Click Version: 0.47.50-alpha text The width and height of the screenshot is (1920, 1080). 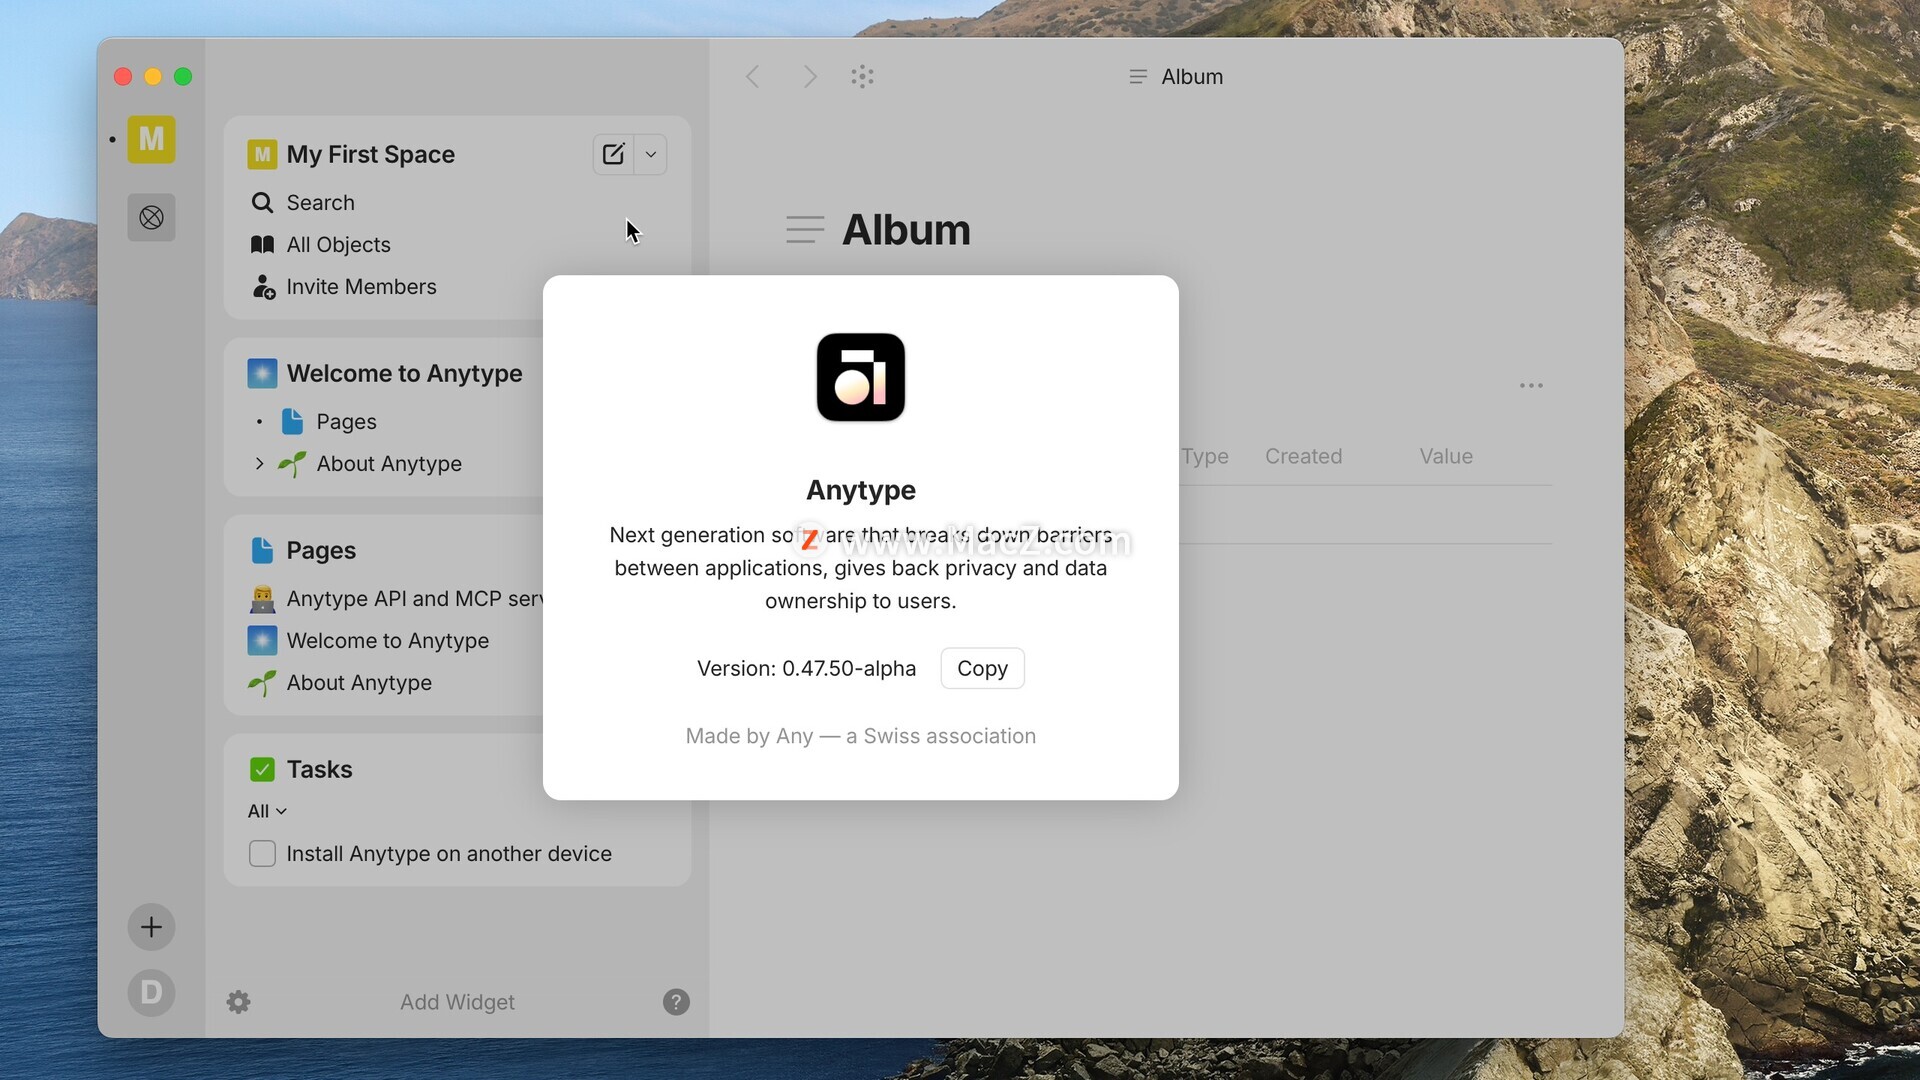coord(806,668)
